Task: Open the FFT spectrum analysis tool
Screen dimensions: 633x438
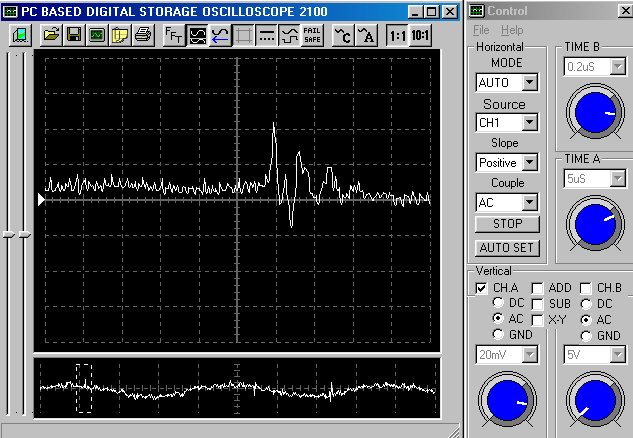Action: point(174,35)
